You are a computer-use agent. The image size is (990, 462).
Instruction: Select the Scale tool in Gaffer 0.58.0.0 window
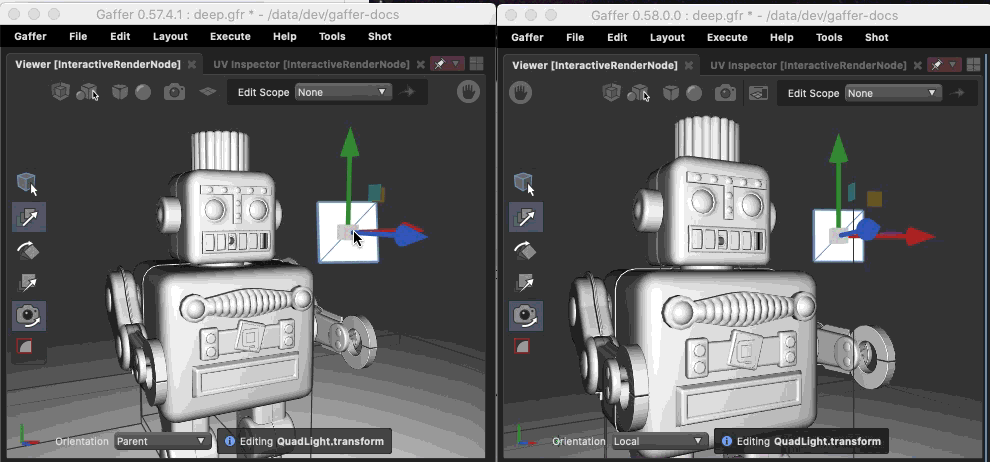tap(525, 283)
